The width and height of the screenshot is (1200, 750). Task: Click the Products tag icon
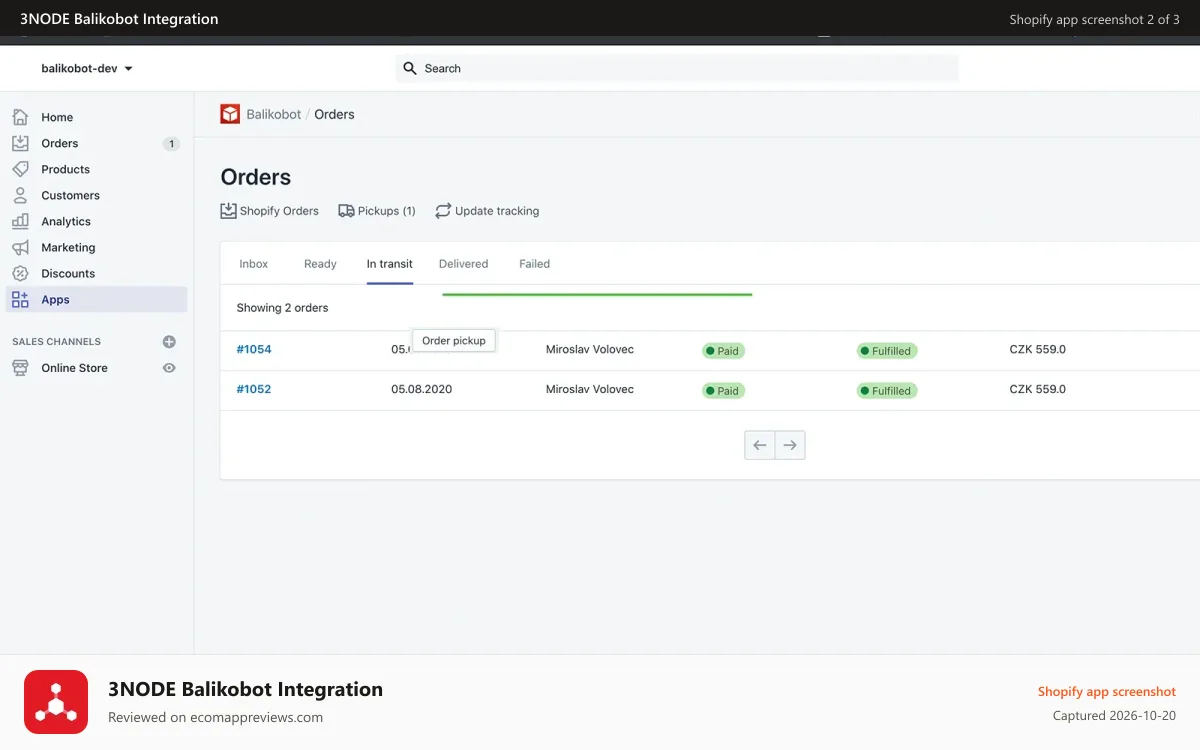point(20,169)
